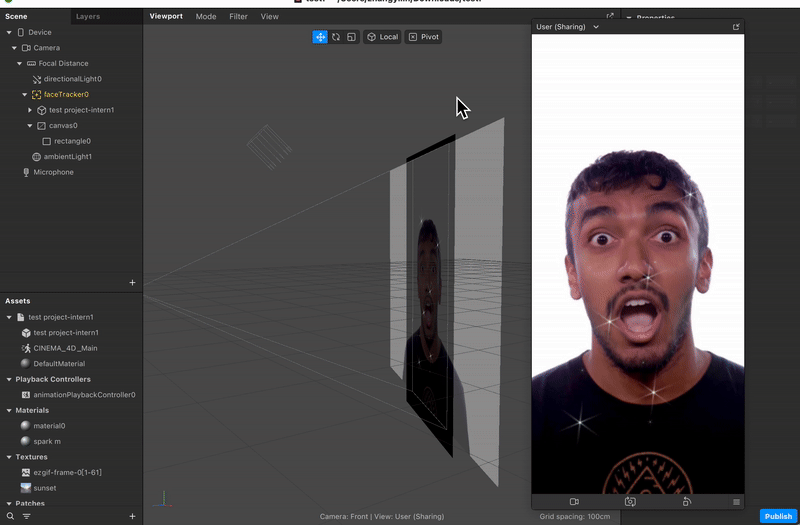Viewport: 800px width, 525px height.
Task: Collapse the canvas0 node
Action: (30, 126)
